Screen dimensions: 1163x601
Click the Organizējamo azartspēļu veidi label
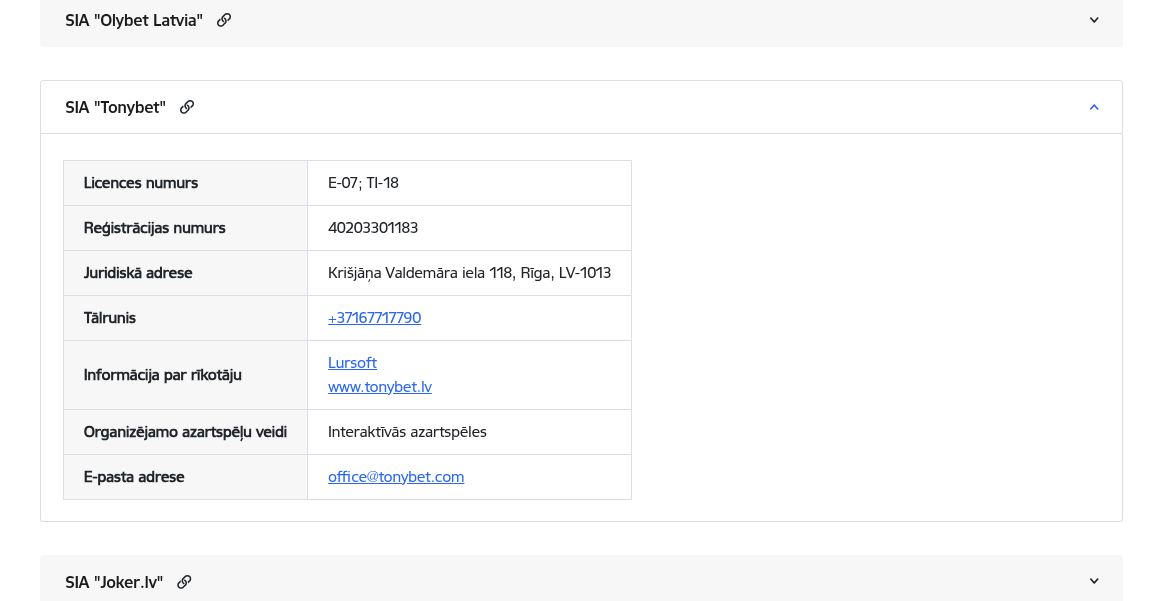point(185,432)
